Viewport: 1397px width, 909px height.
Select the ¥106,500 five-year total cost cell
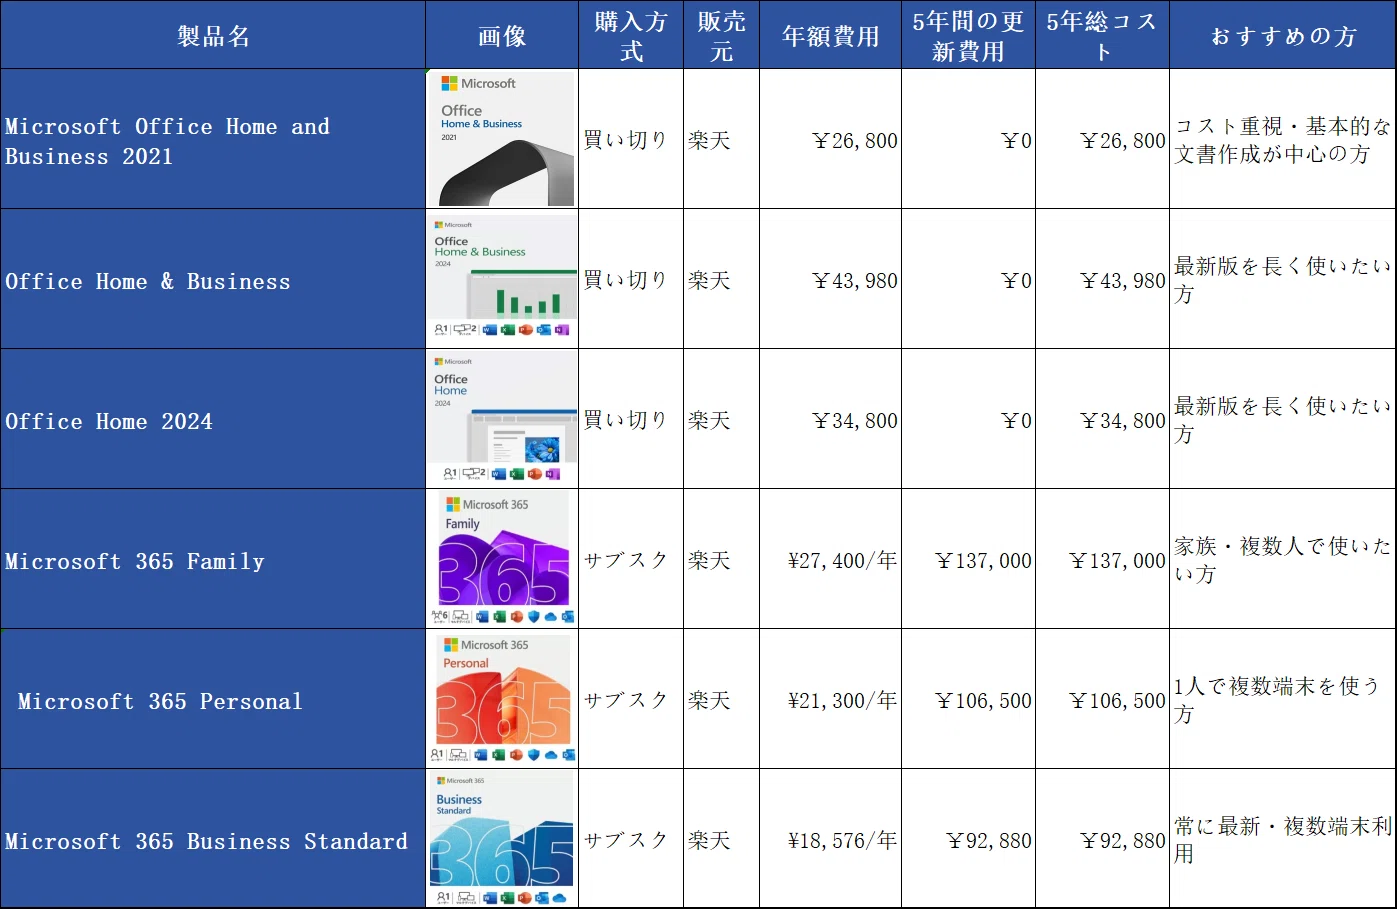[x=1102, y=699]
